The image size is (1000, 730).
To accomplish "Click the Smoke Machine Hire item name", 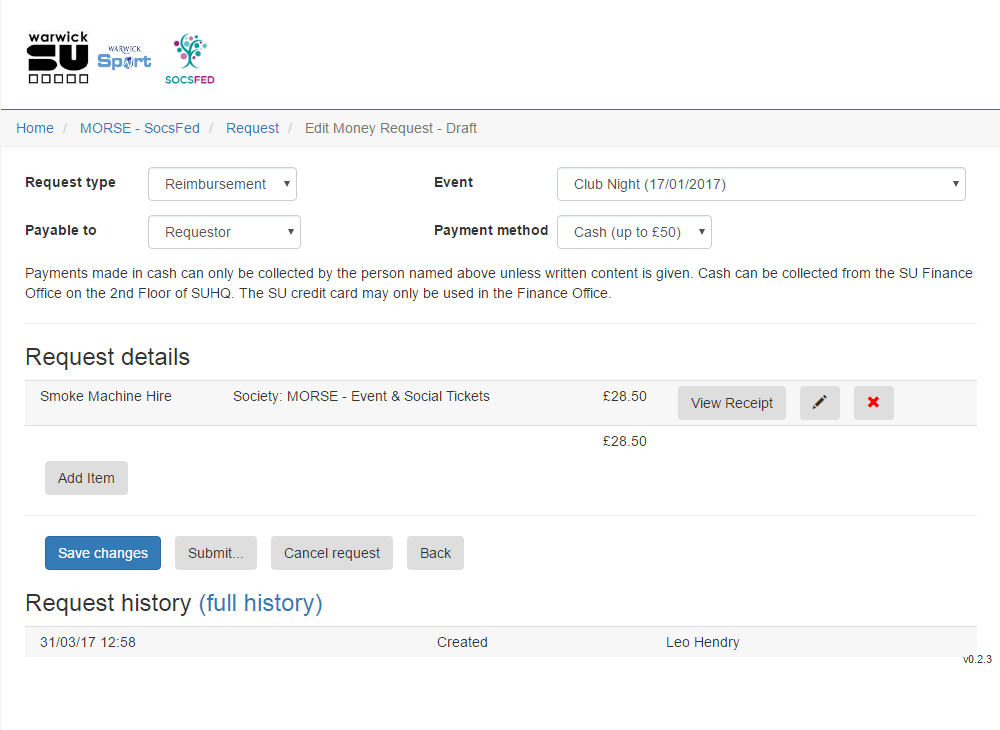I will coord(106,397).
